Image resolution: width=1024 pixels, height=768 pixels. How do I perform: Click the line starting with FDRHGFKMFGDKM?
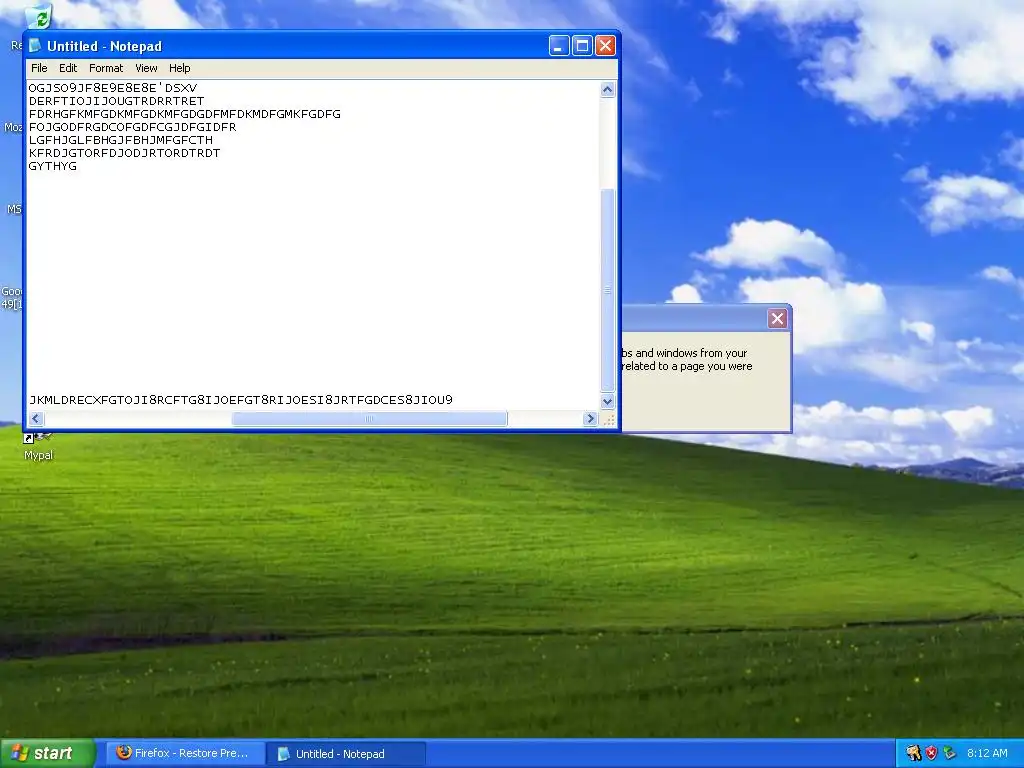pyautogui.click(x=185, y=114)
